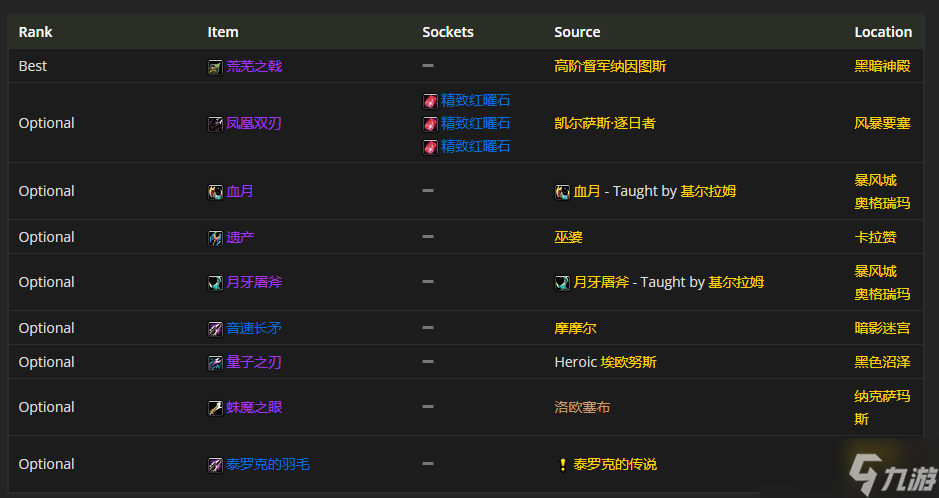Open the 卡拉赞 location link
939x498 pixels.
pyautogui.click(x=876, y=237)
